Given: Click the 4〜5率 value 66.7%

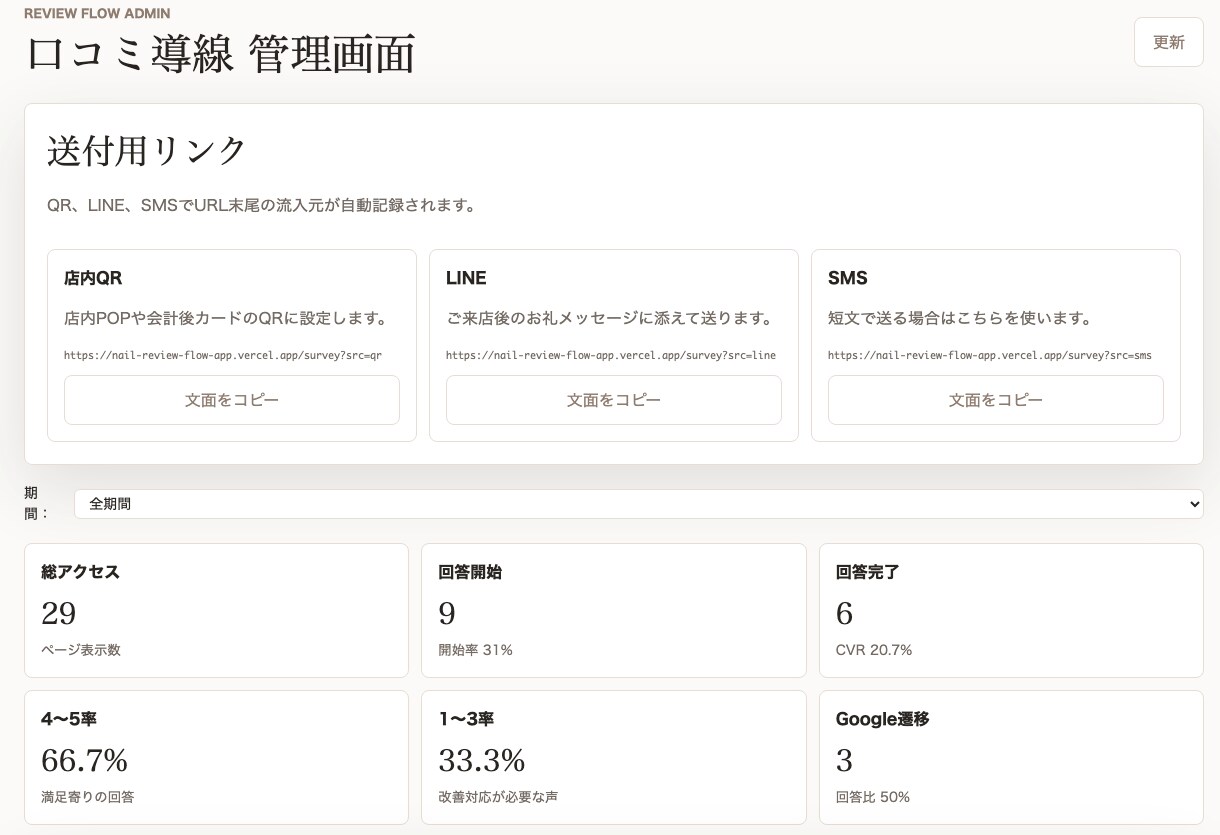Looking at the screenshot, I should (85, 761).
